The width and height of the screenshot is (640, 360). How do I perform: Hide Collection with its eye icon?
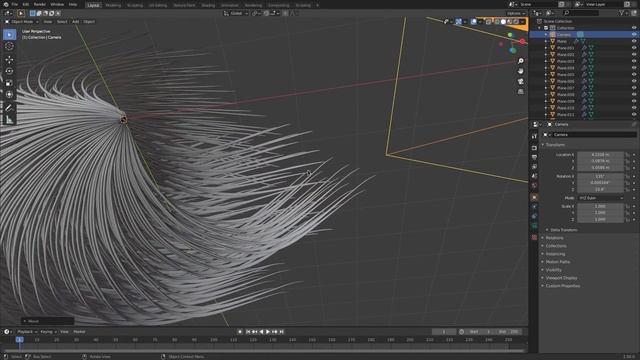(634, 28)
